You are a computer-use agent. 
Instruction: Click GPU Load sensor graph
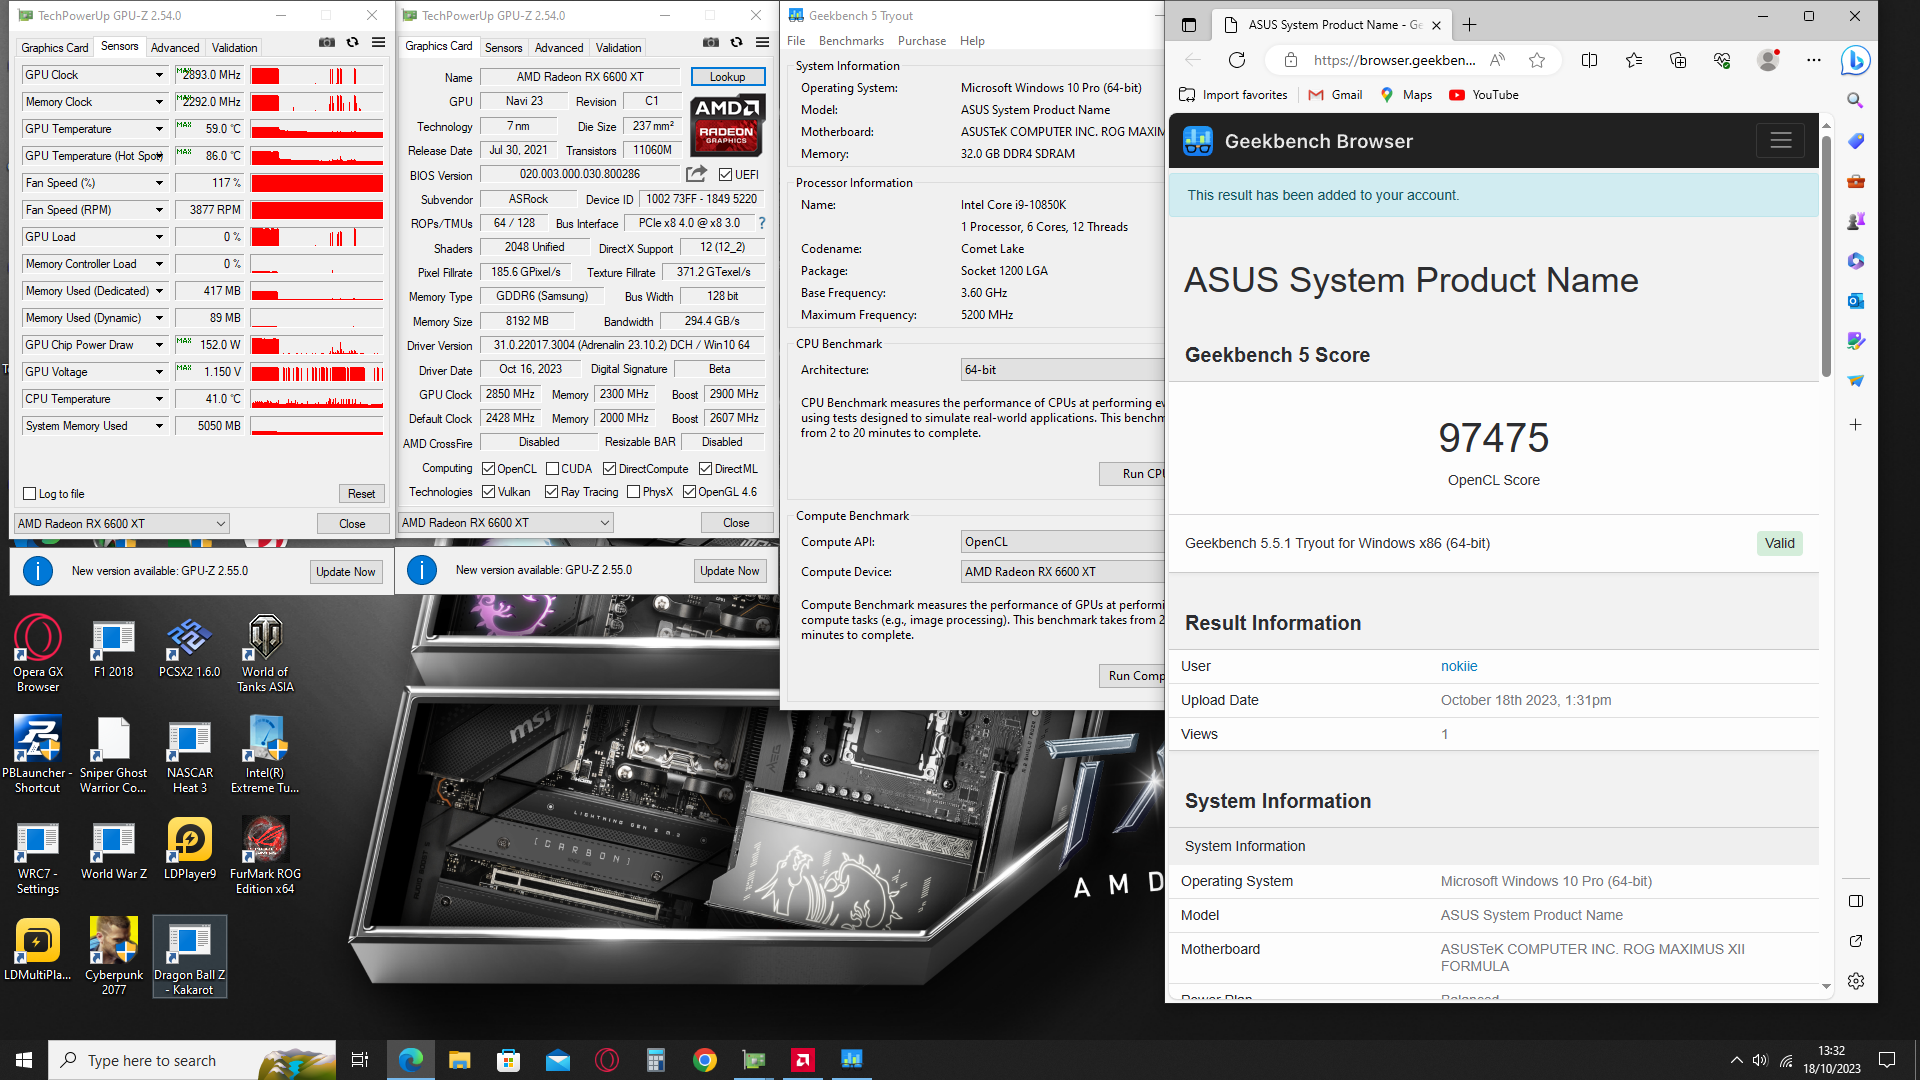(317, 237)
